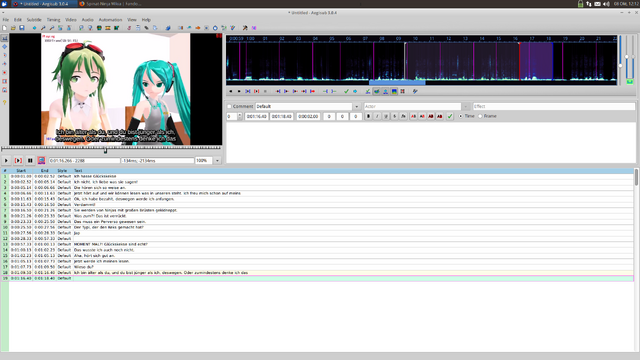Play current line in video
The height and width of the screenshot is (360, 640).
(x=18, y=161)
